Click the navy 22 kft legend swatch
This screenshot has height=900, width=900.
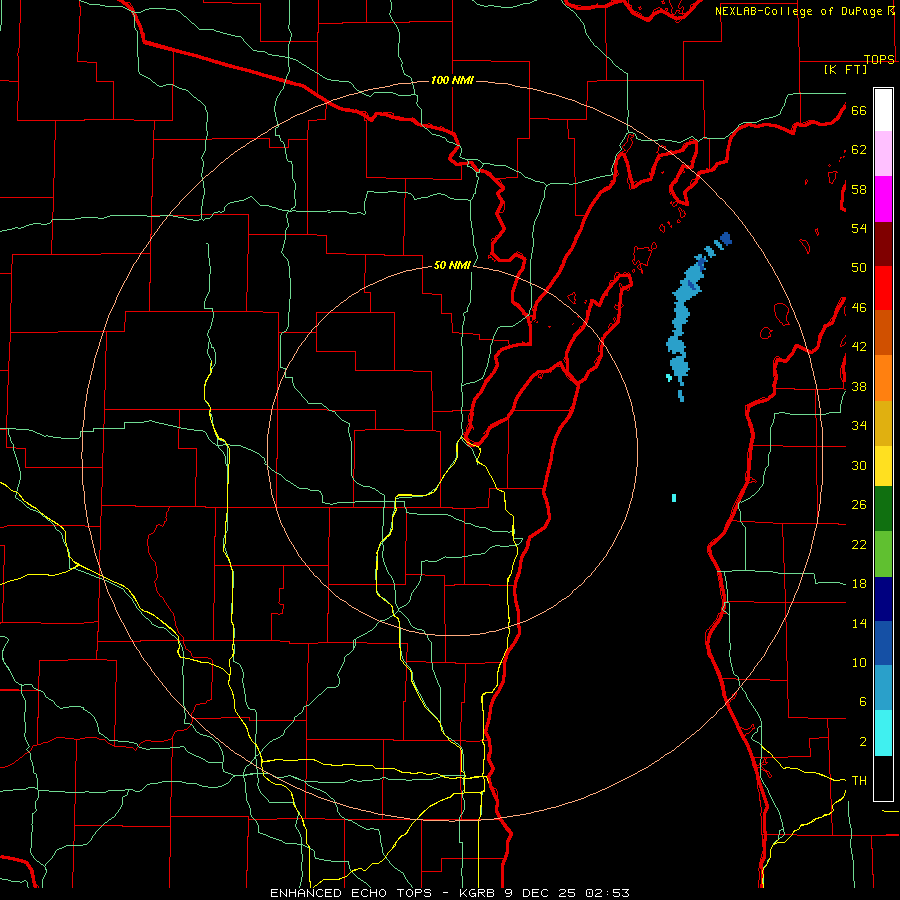coord(883,599)
